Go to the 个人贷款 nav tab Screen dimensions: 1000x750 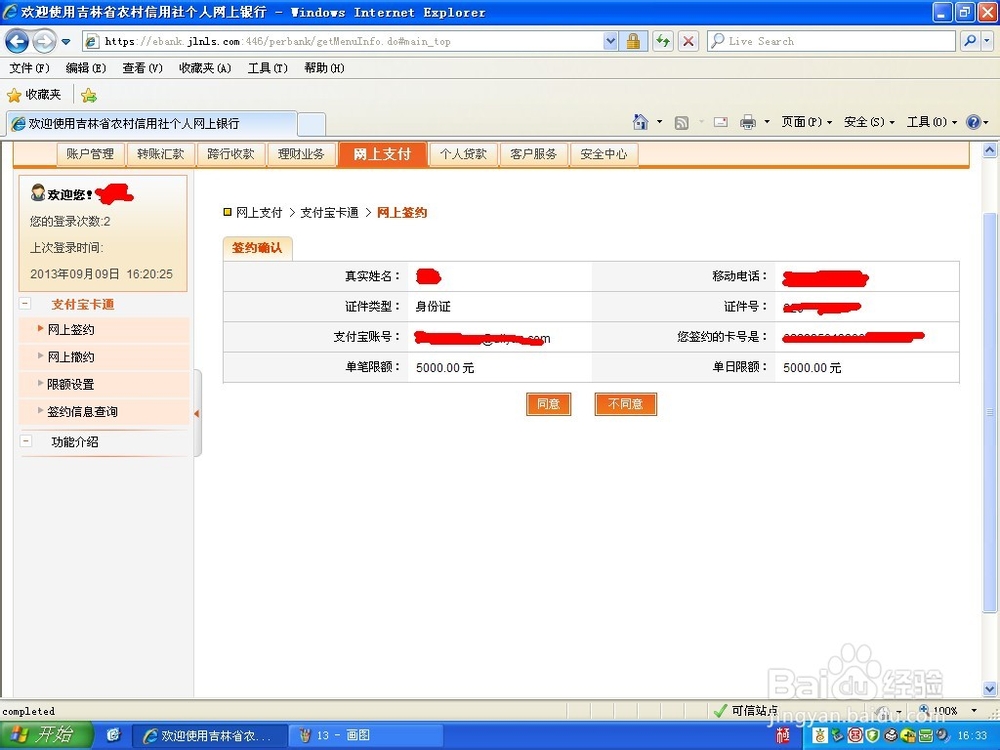coord(463,154)
